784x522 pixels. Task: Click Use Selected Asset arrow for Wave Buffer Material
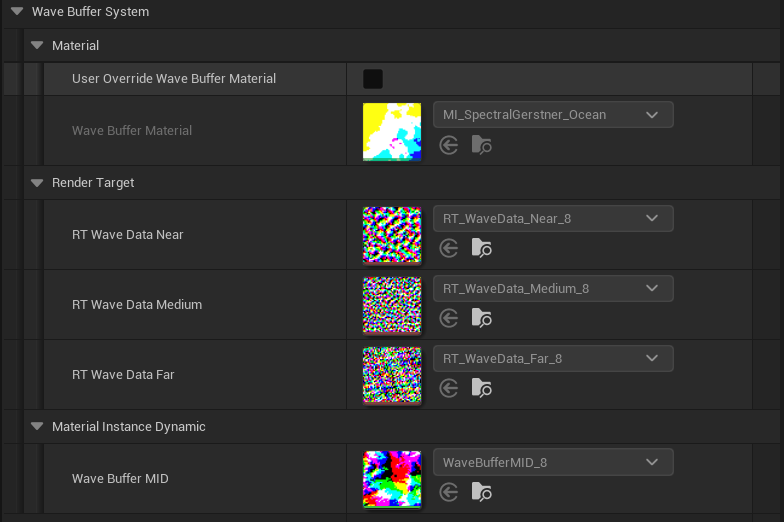click(x=449, y=145)
